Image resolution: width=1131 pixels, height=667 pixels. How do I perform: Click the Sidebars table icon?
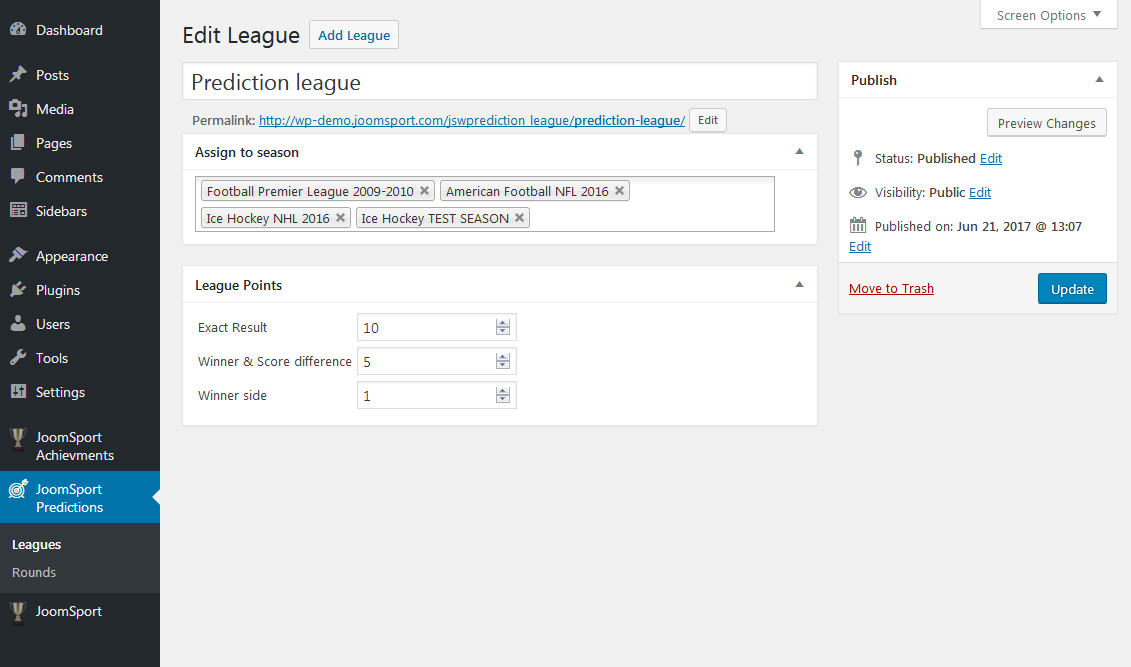18,210
